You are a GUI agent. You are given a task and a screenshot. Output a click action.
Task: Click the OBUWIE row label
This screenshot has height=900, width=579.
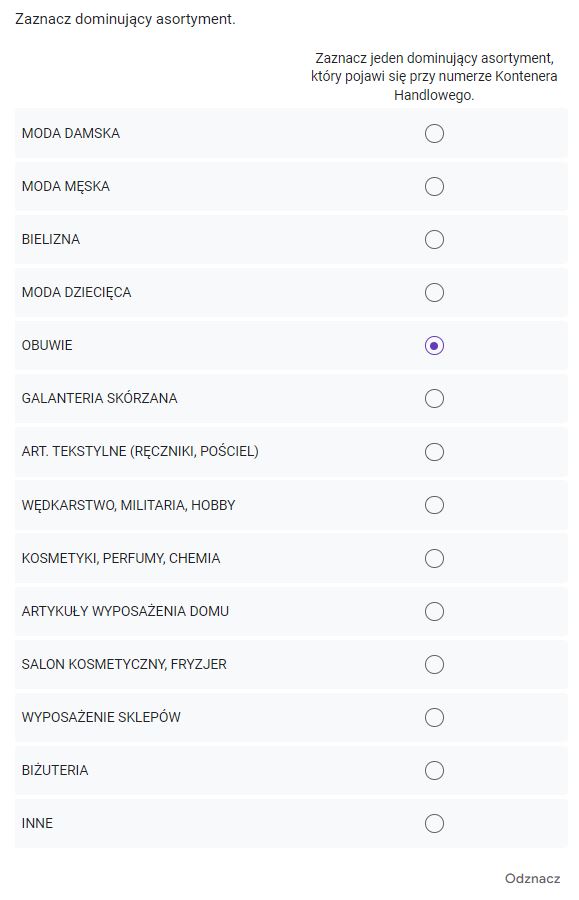pos(47,346)
